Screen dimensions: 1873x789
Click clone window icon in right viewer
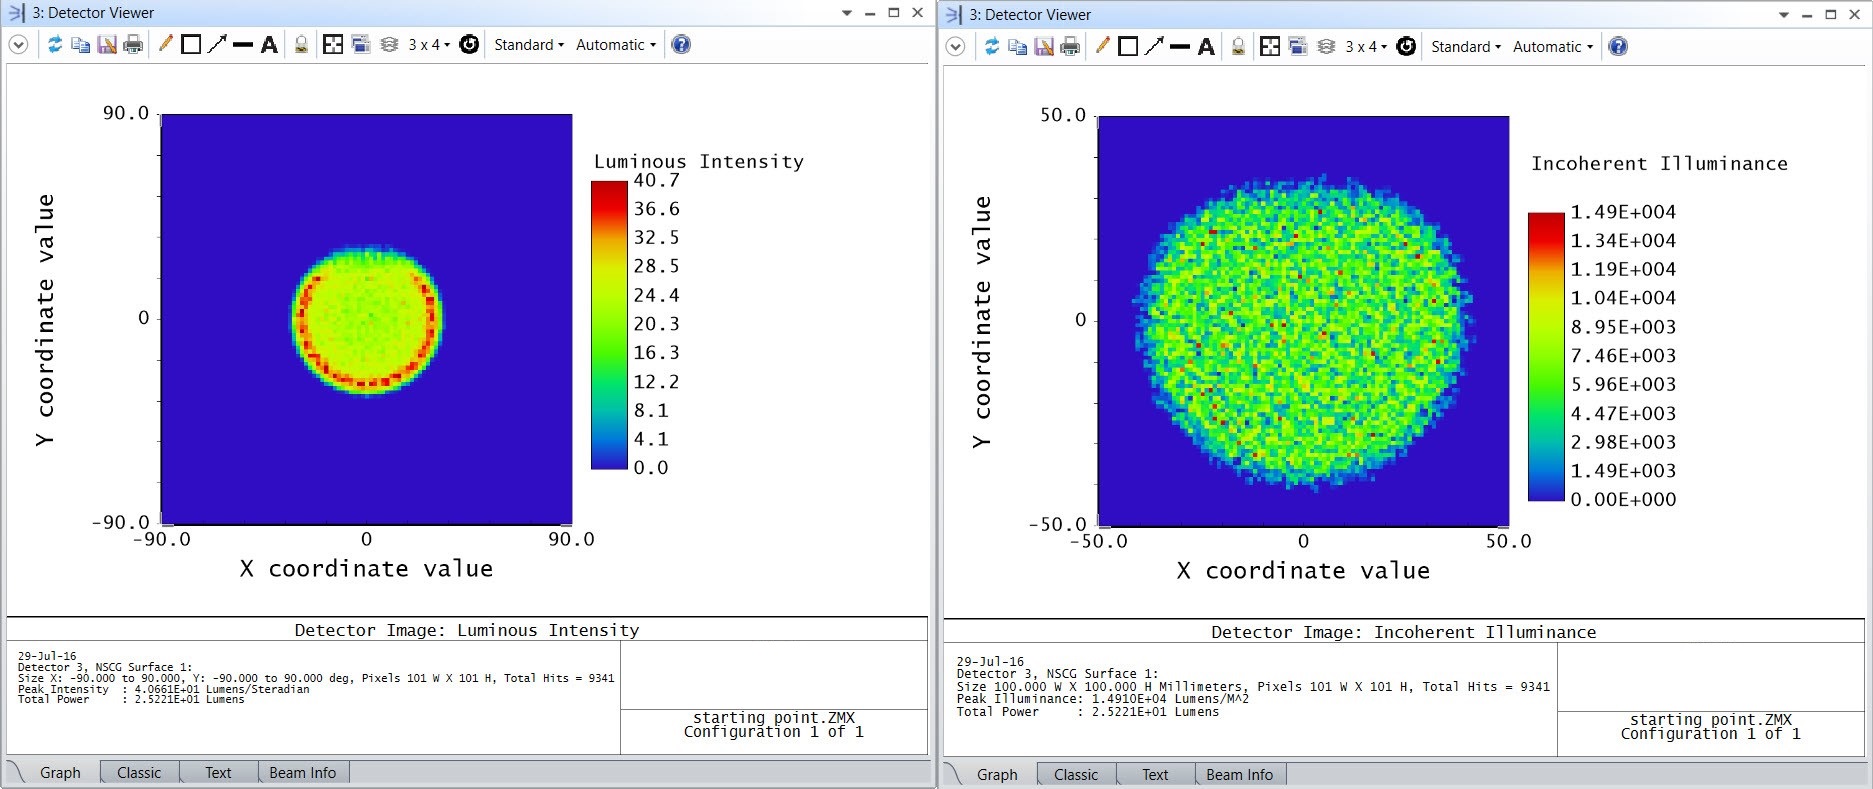pyautogui.click(x=1298, y=47)
